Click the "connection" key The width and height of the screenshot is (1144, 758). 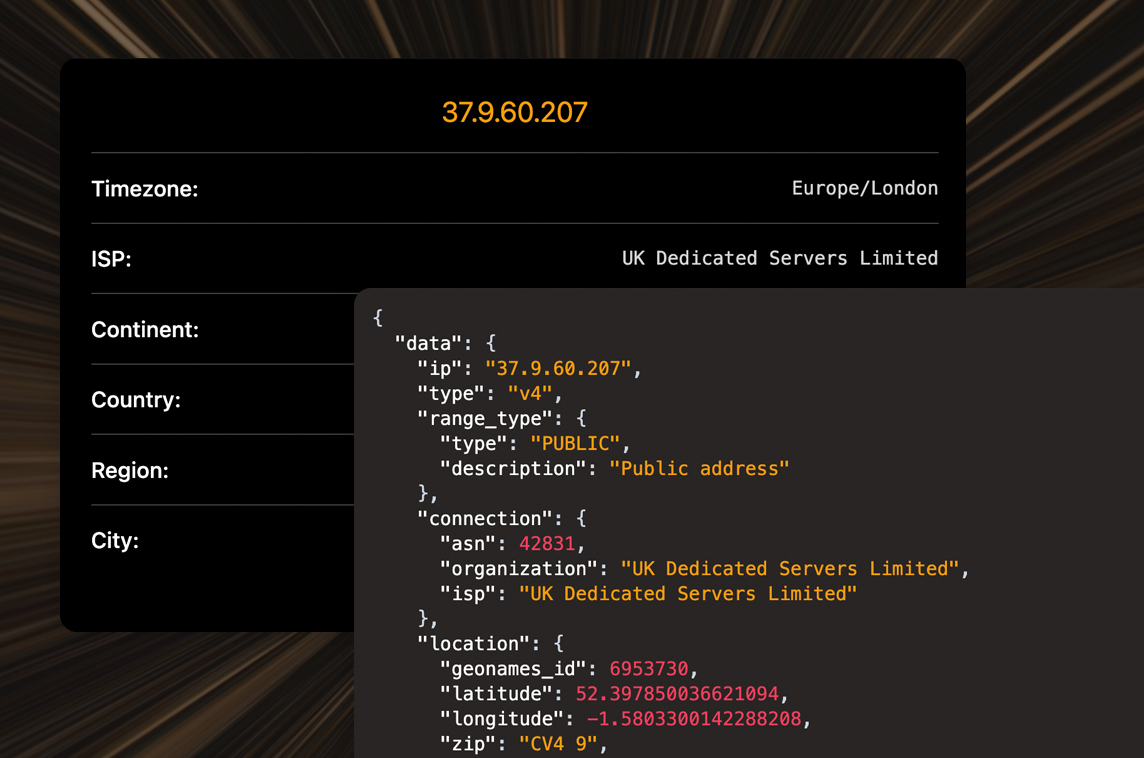pos(484,519)
